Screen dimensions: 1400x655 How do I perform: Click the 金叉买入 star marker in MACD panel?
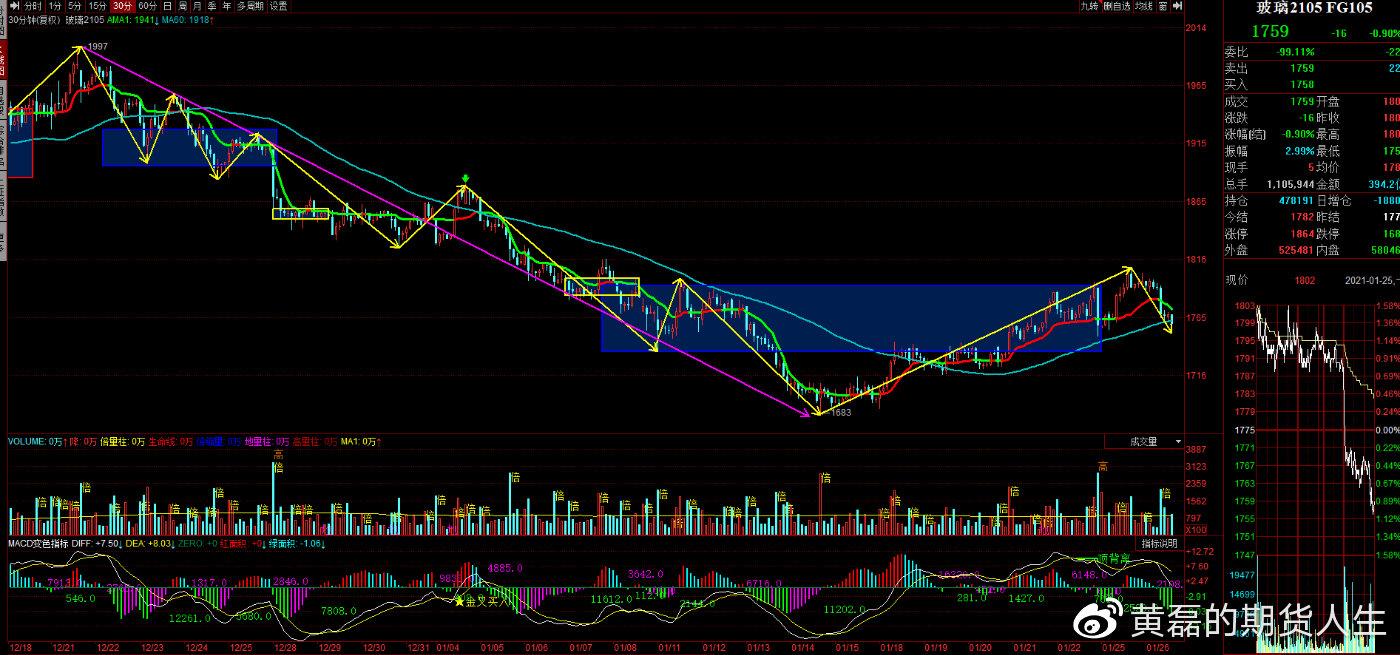coord(460,600)
